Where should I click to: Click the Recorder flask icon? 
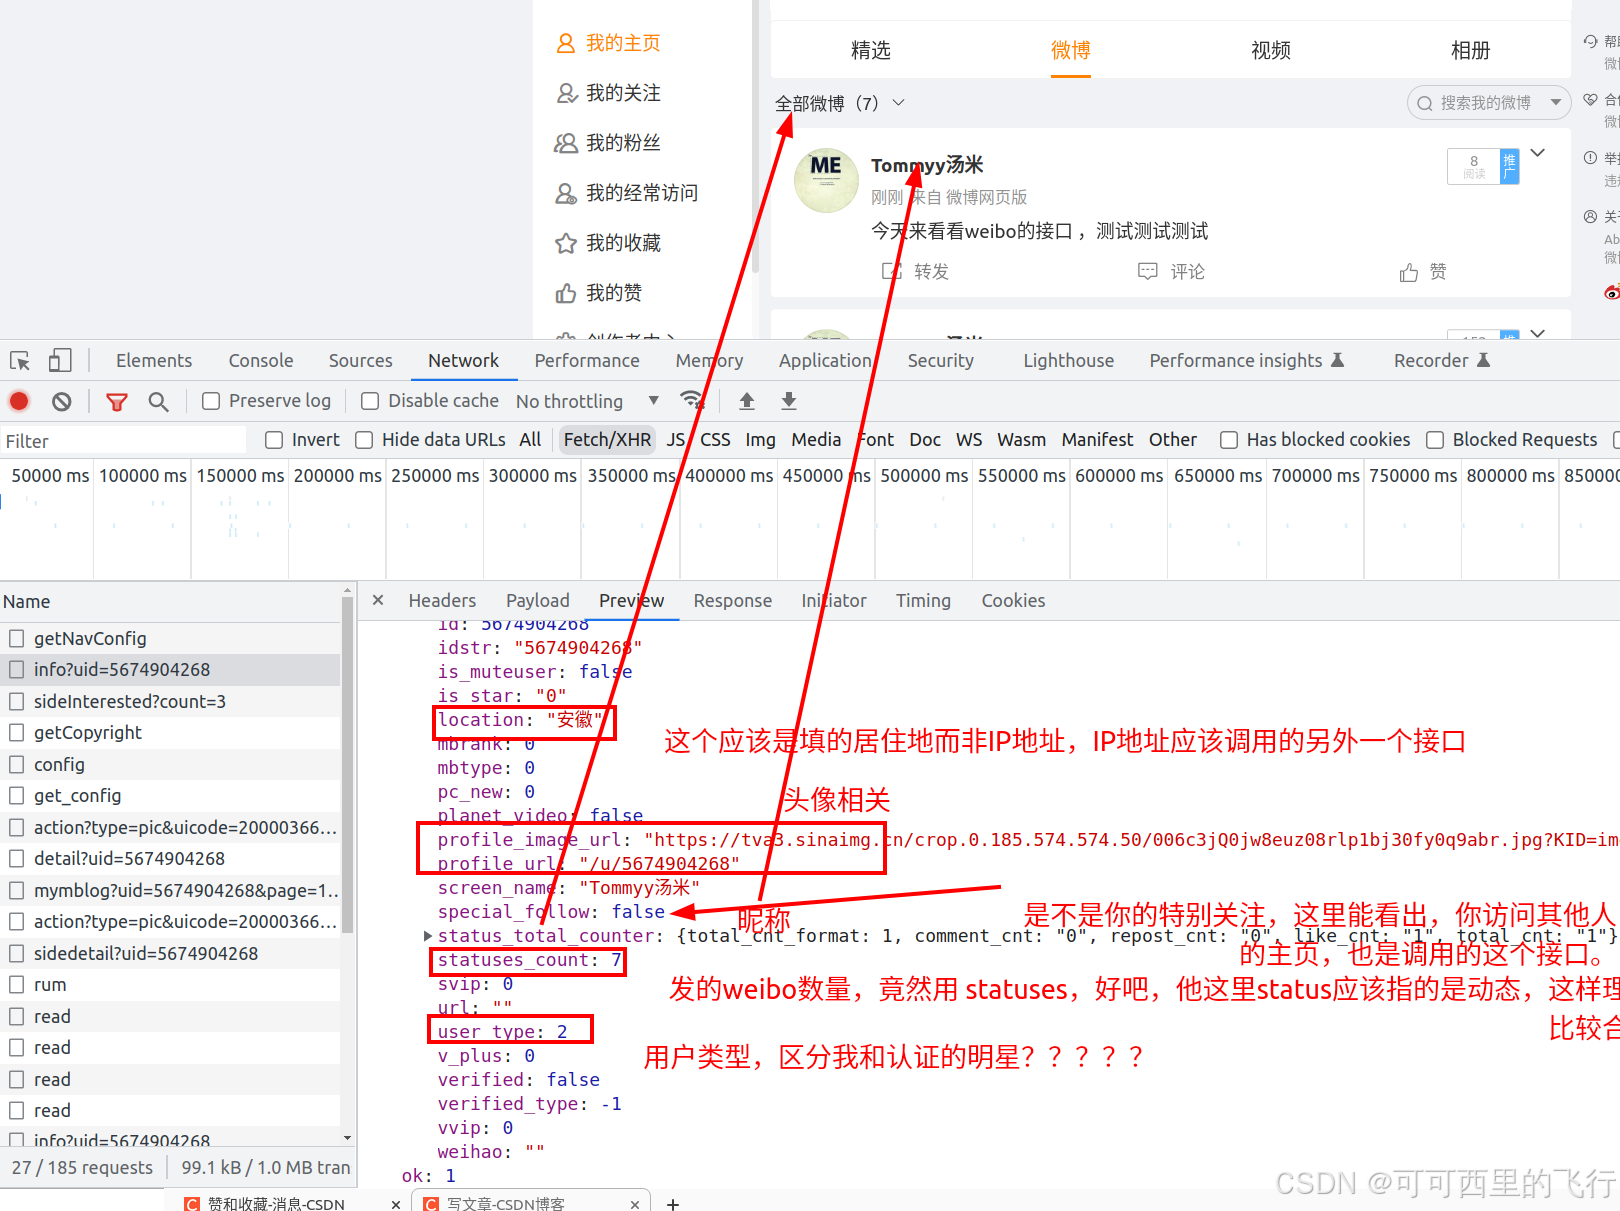tap(1484, 360)
